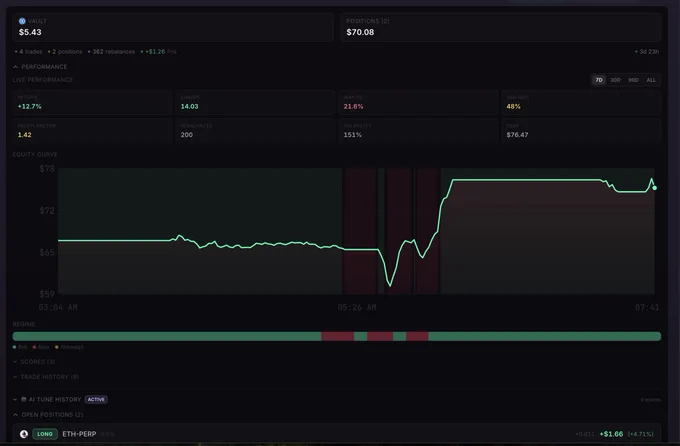The width and height of the screenshot is (680, 446).
Task: Click the 200 rebalances value
Action: coord(187,135)
